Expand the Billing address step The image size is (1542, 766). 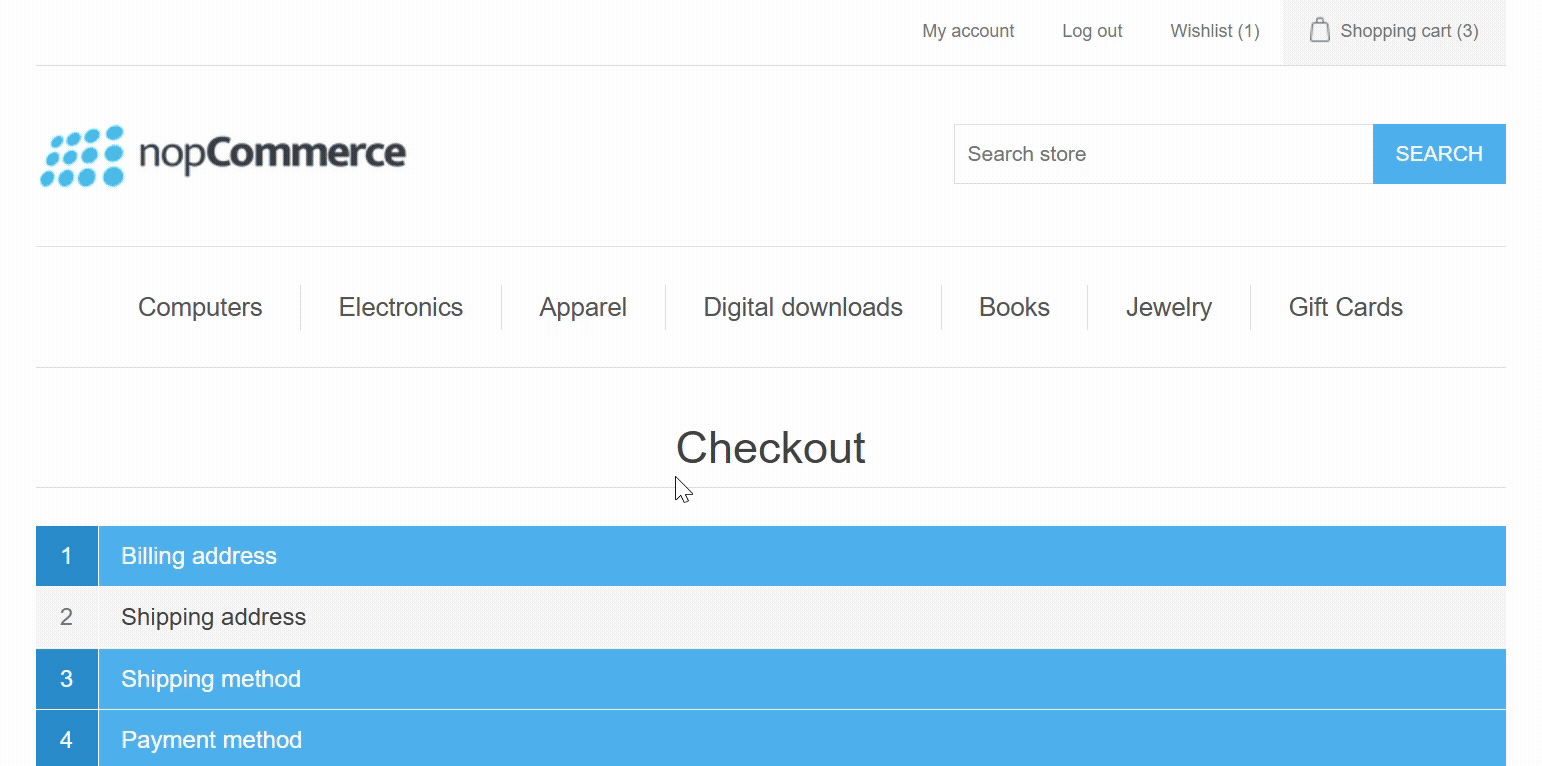point(199,556)
